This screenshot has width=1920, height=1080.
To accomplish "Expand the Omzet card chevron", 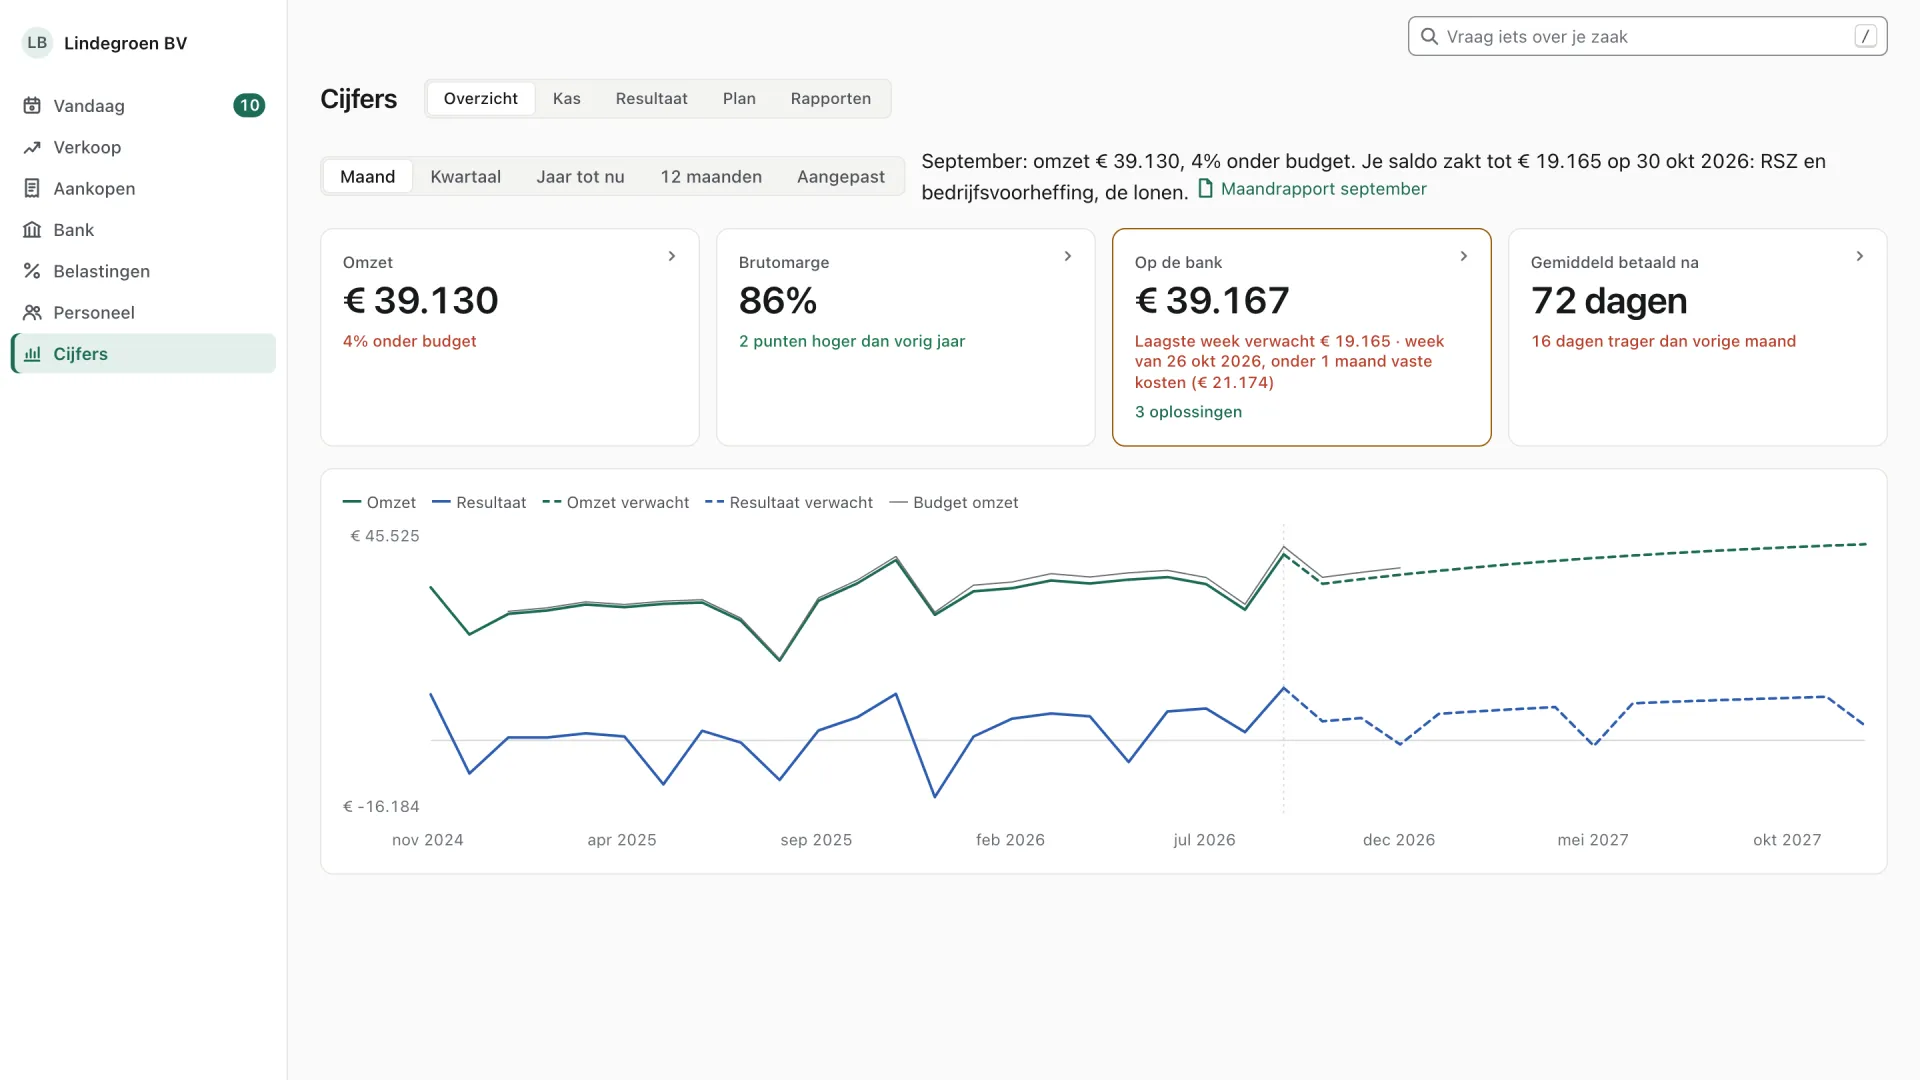I will (x=672, y=257).
